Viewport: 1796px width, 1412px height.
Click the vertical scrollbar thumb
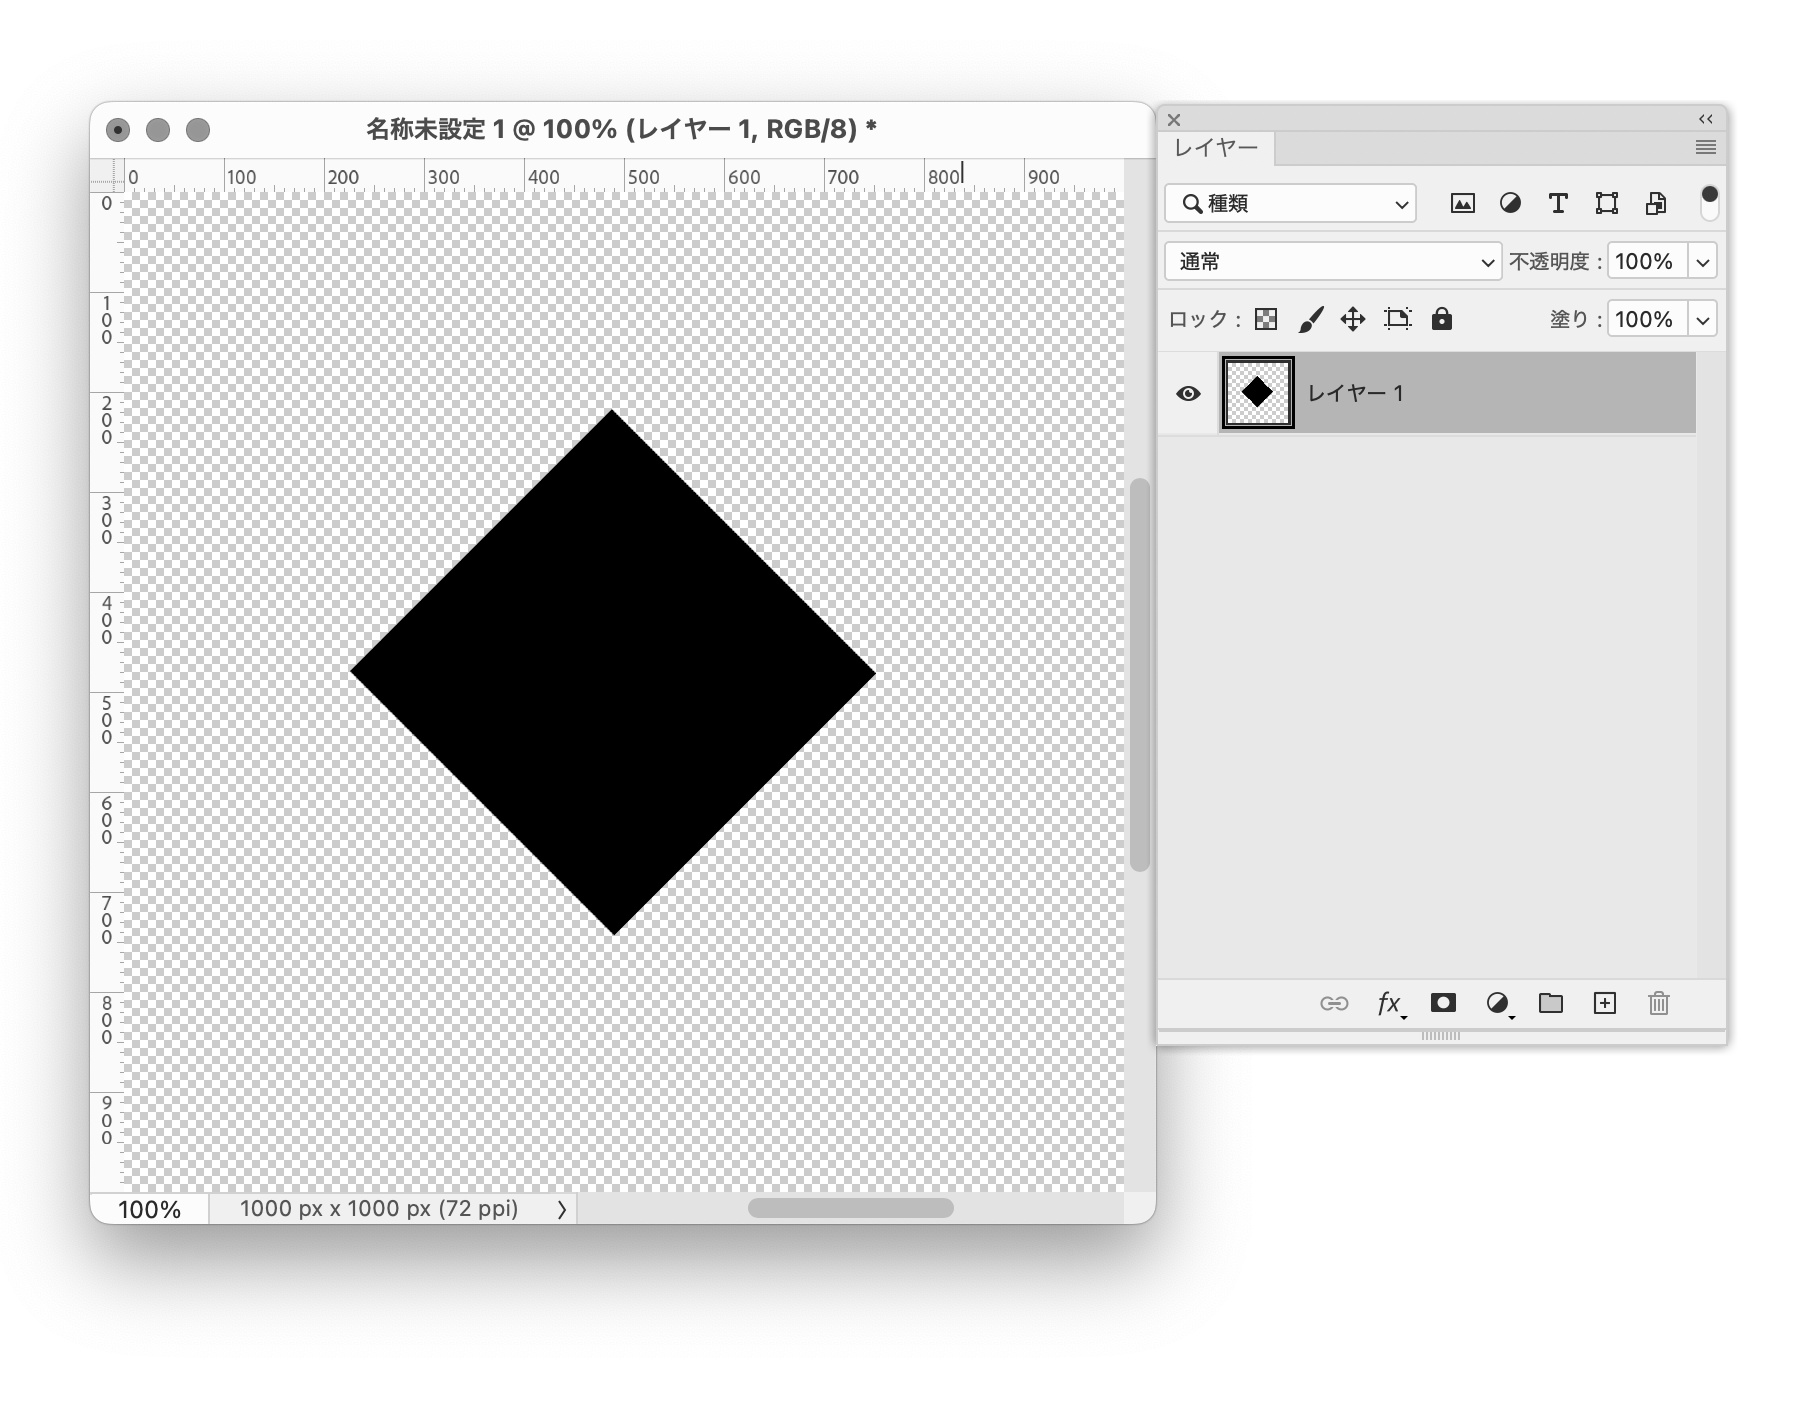click(1140, 675)
